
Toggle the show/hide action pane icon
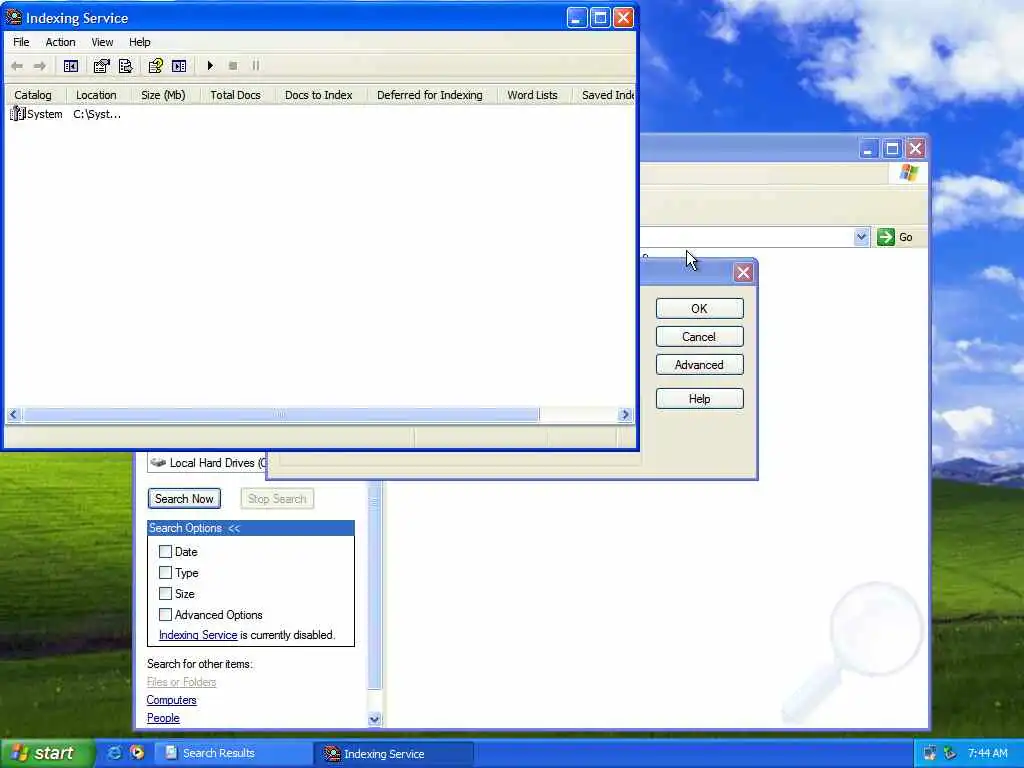click(x=179, y=66)
